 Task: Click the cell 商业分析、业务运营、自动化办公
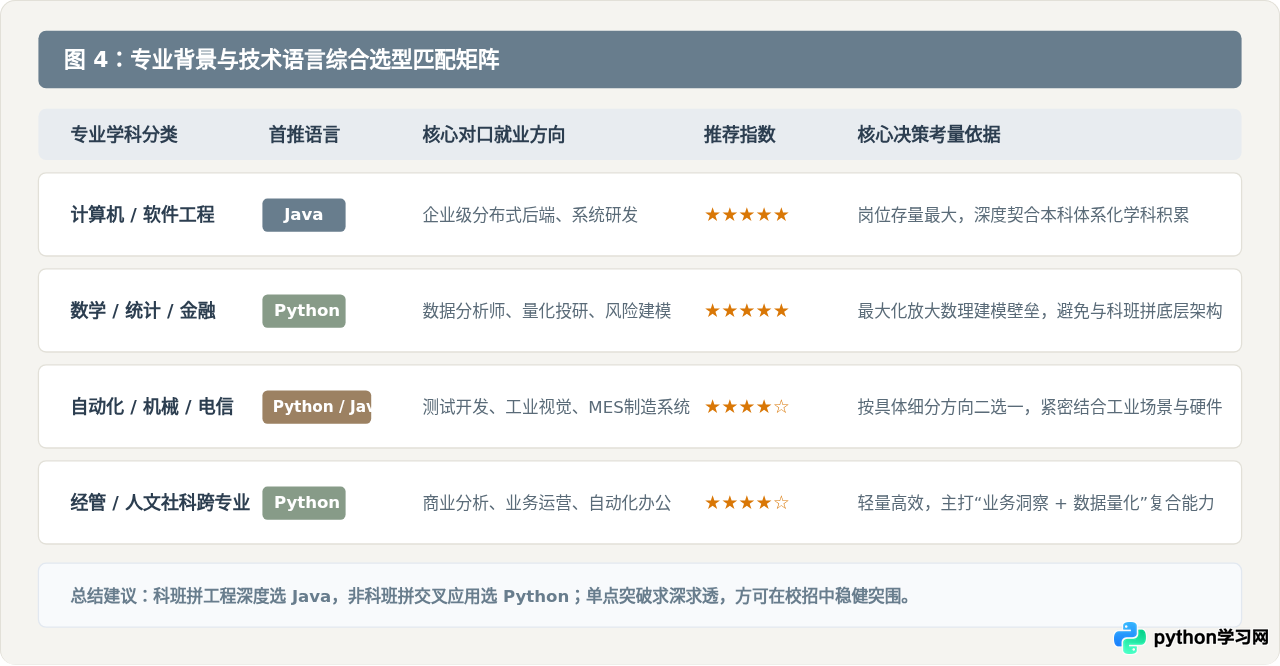tap(547, 503)
